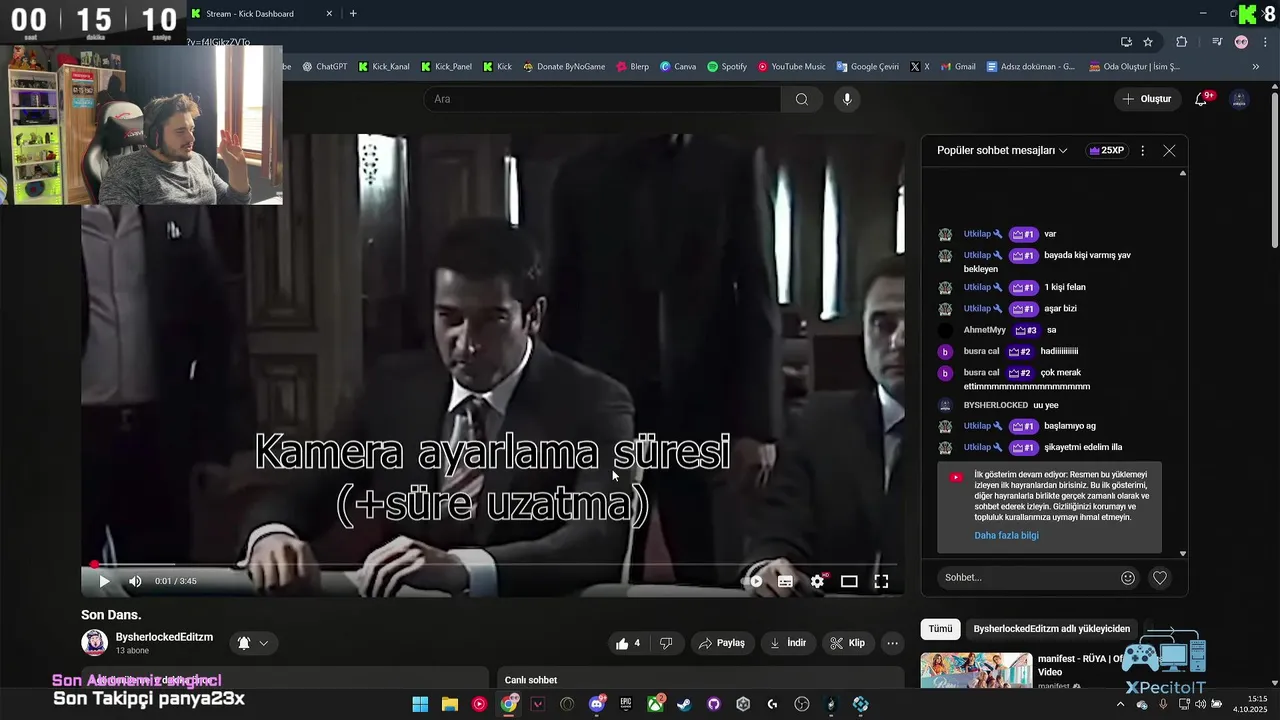Image resolution: width=1280 pixels, height=720 pixels.
Task: Open emoji picker in chat input
Action: pyautogui.click(x=1128, y=577)
